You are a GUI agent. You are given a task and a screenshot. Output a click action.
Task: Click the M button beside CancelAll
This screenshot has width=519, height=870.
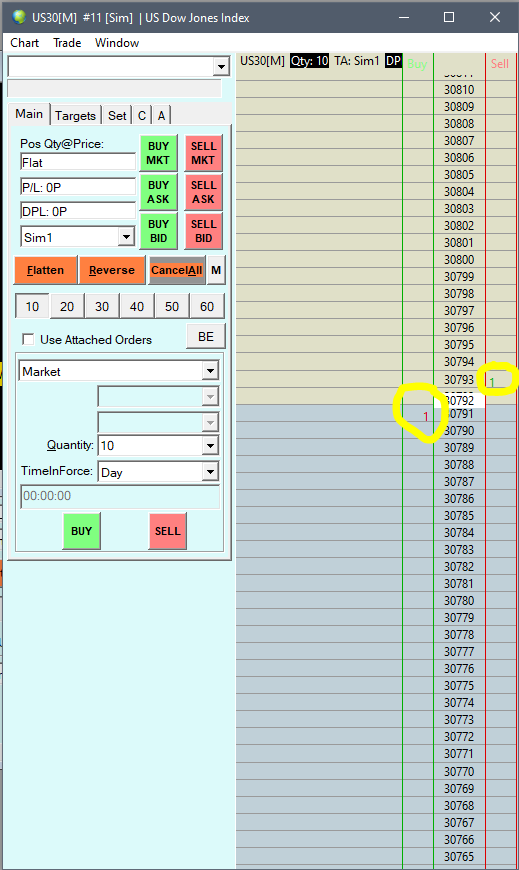click(x=216, y=270)
